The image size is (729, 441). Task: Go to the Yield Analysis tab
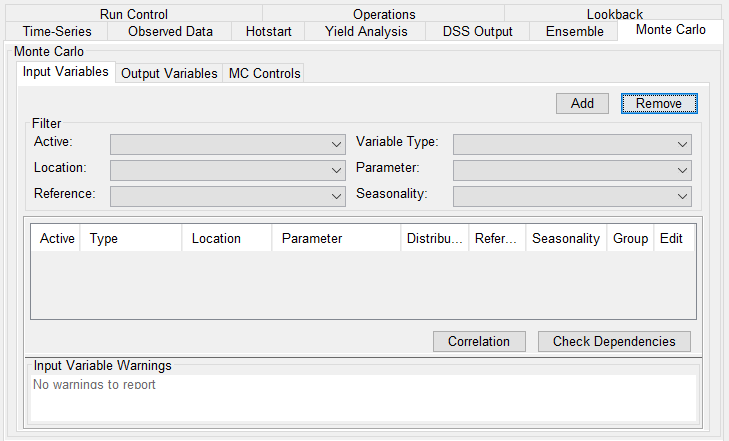tap(366, 32)
